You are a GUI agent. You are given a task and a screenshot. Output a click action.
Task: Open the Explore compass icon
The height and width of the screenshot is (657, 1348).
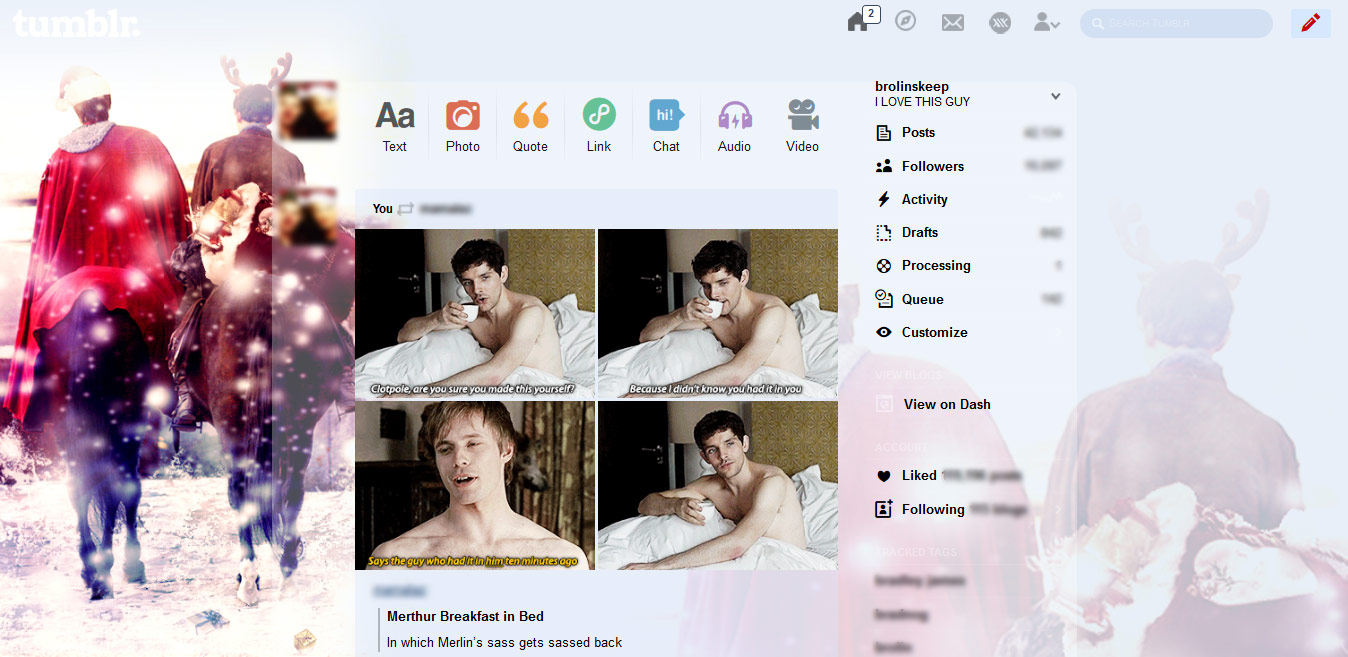click(905, 21)
